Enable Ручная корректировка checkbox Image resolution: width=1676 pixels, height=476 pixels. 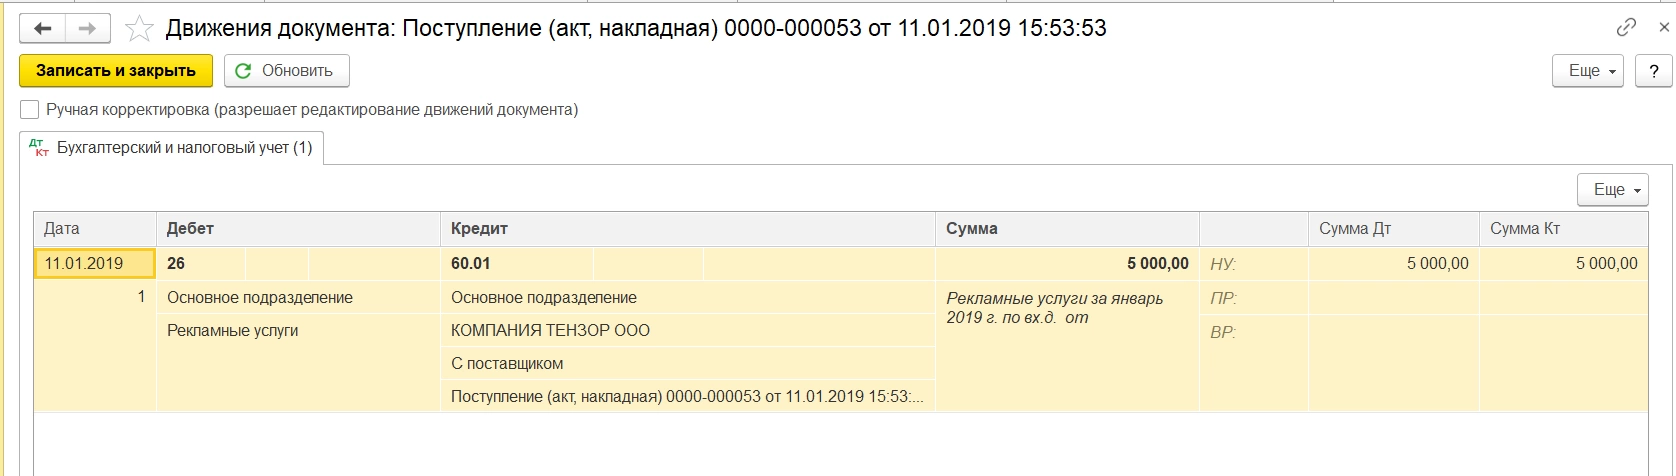pos(30,110)
